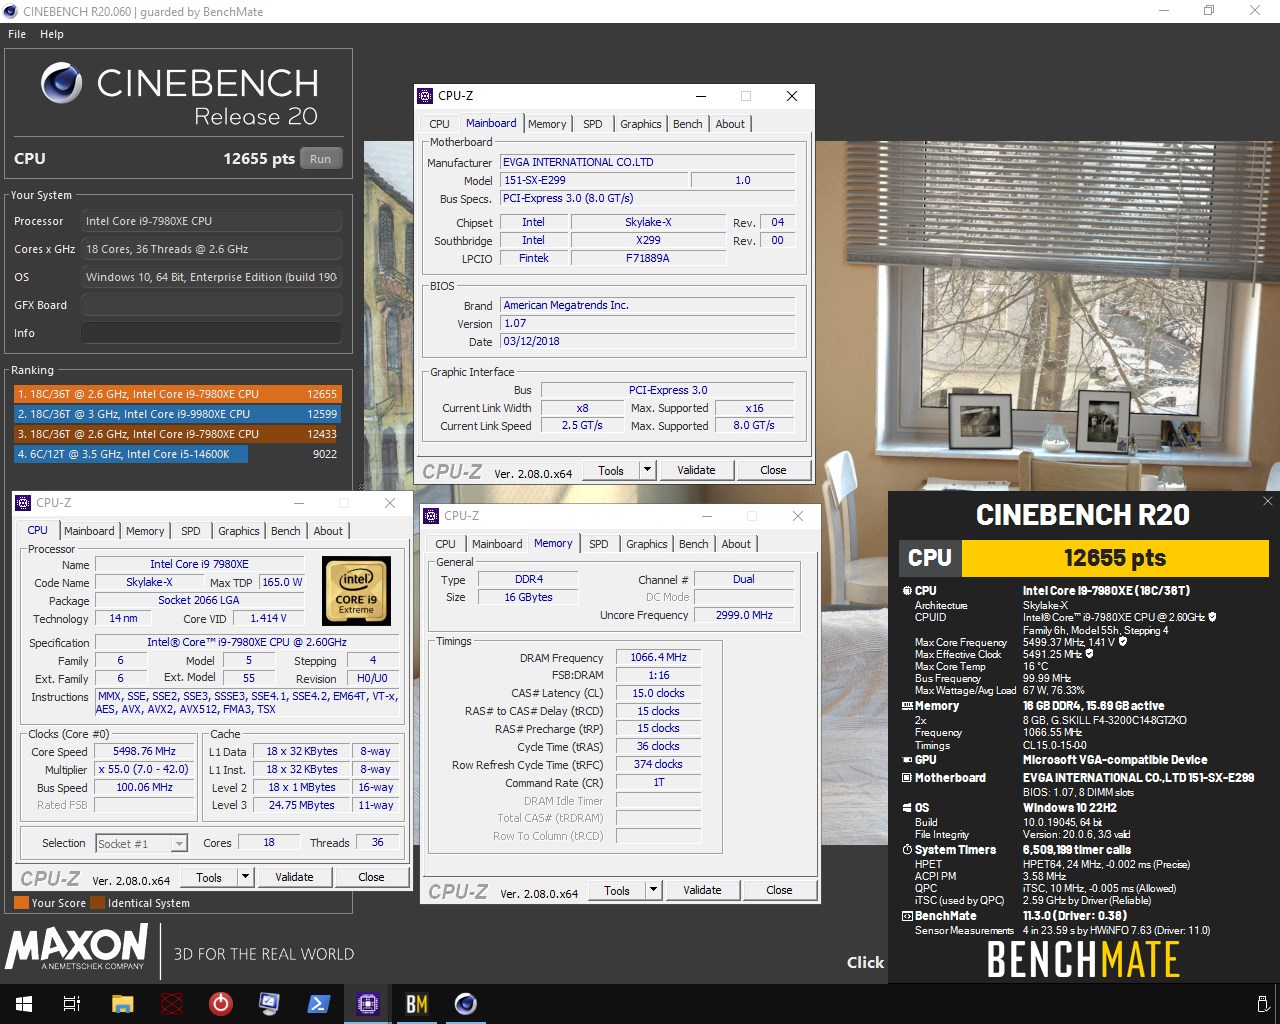Switch to CPU-Z via its taskbar icon

pos(367,1004)
